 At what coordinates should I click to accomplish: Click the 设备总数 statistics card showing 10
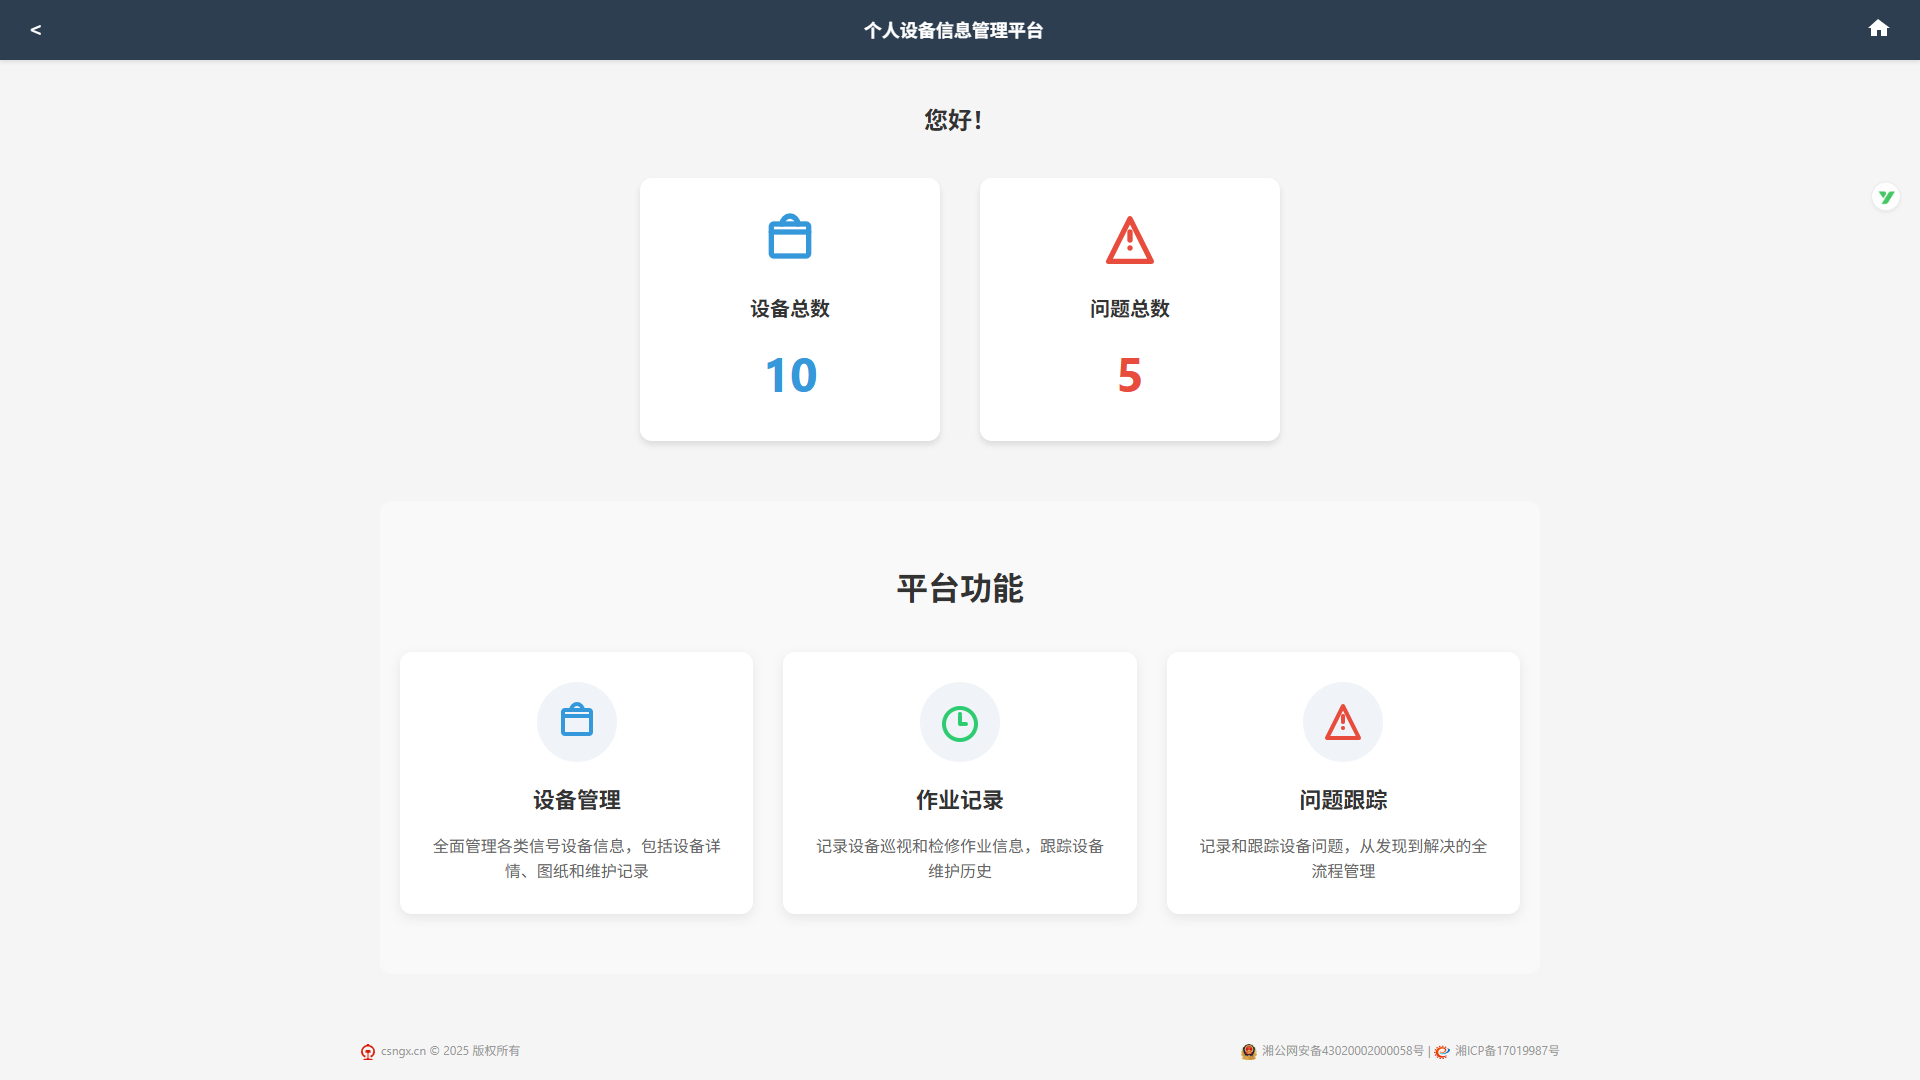pyautogui.click(x=789, y=309)
